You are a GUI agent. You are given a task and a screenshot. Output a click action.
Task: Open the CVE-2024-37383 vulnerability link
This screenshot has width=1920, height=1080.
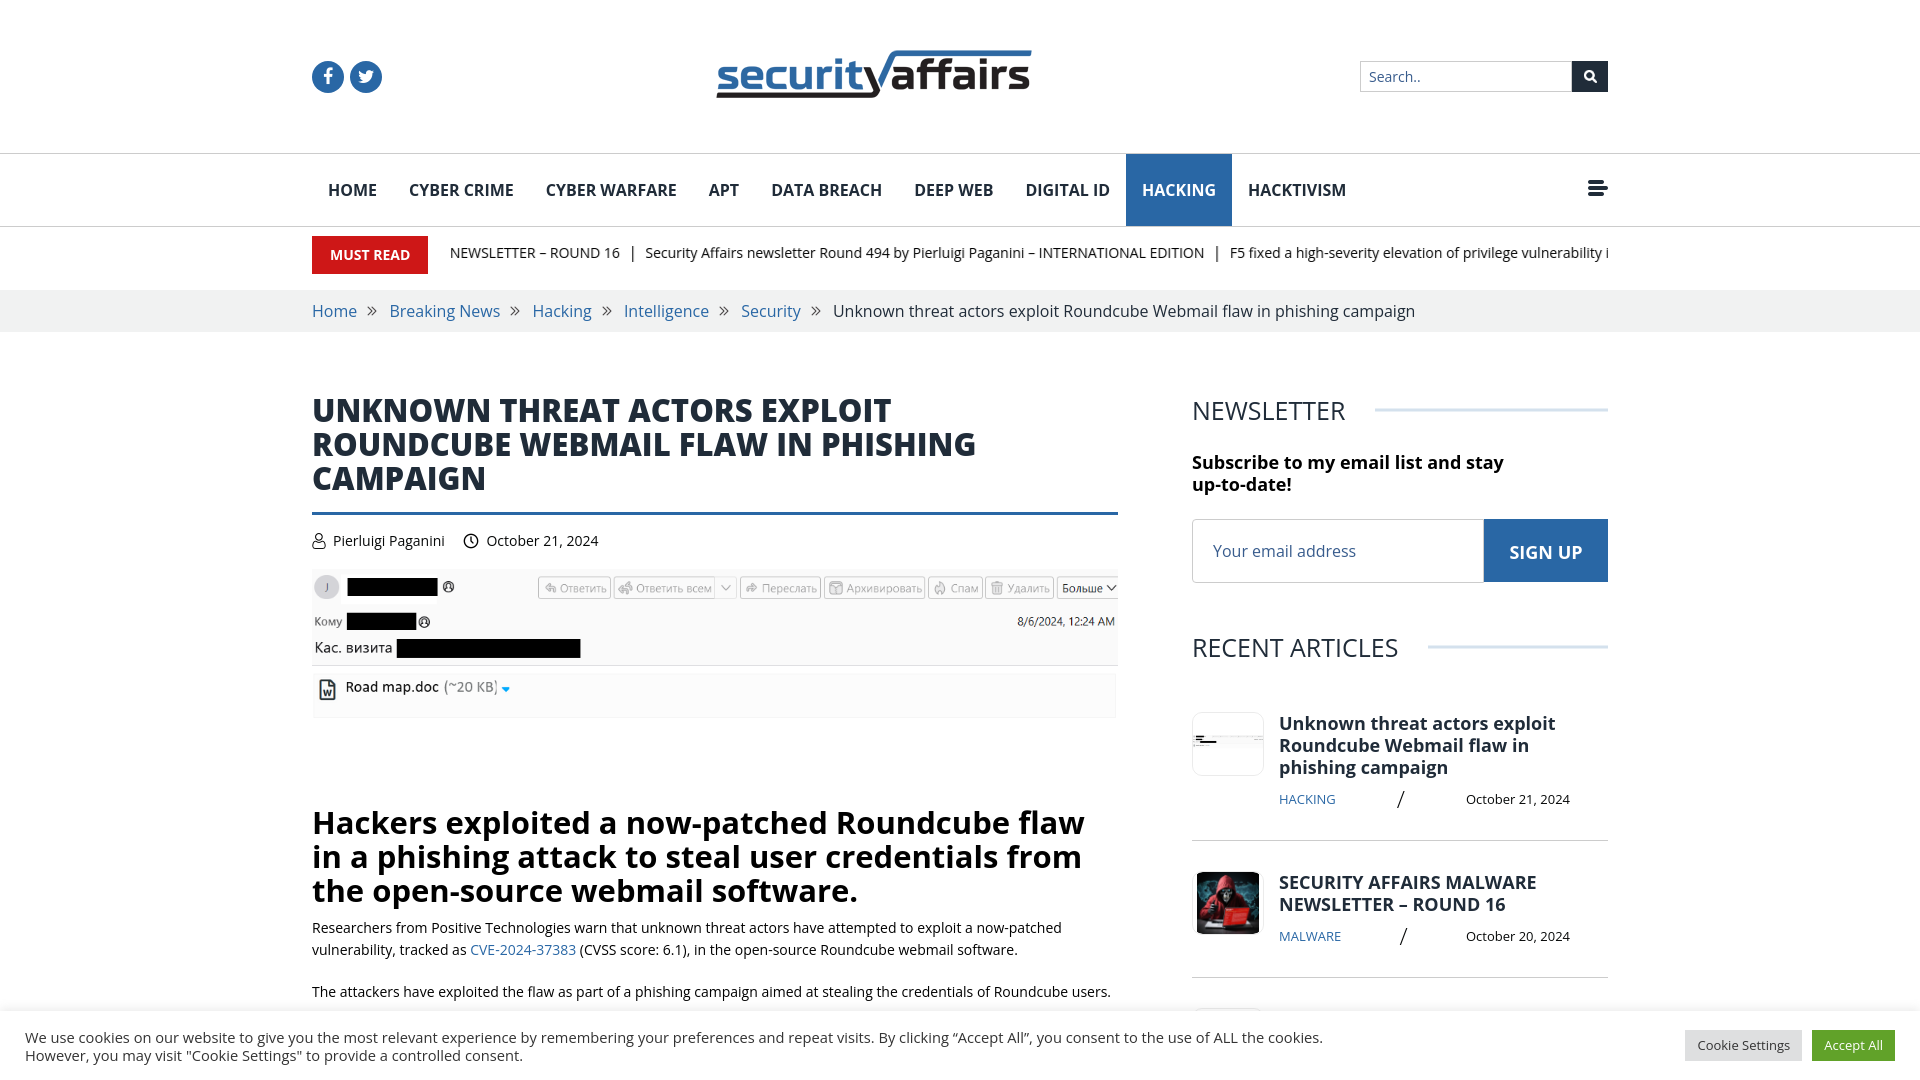point(522,949)
